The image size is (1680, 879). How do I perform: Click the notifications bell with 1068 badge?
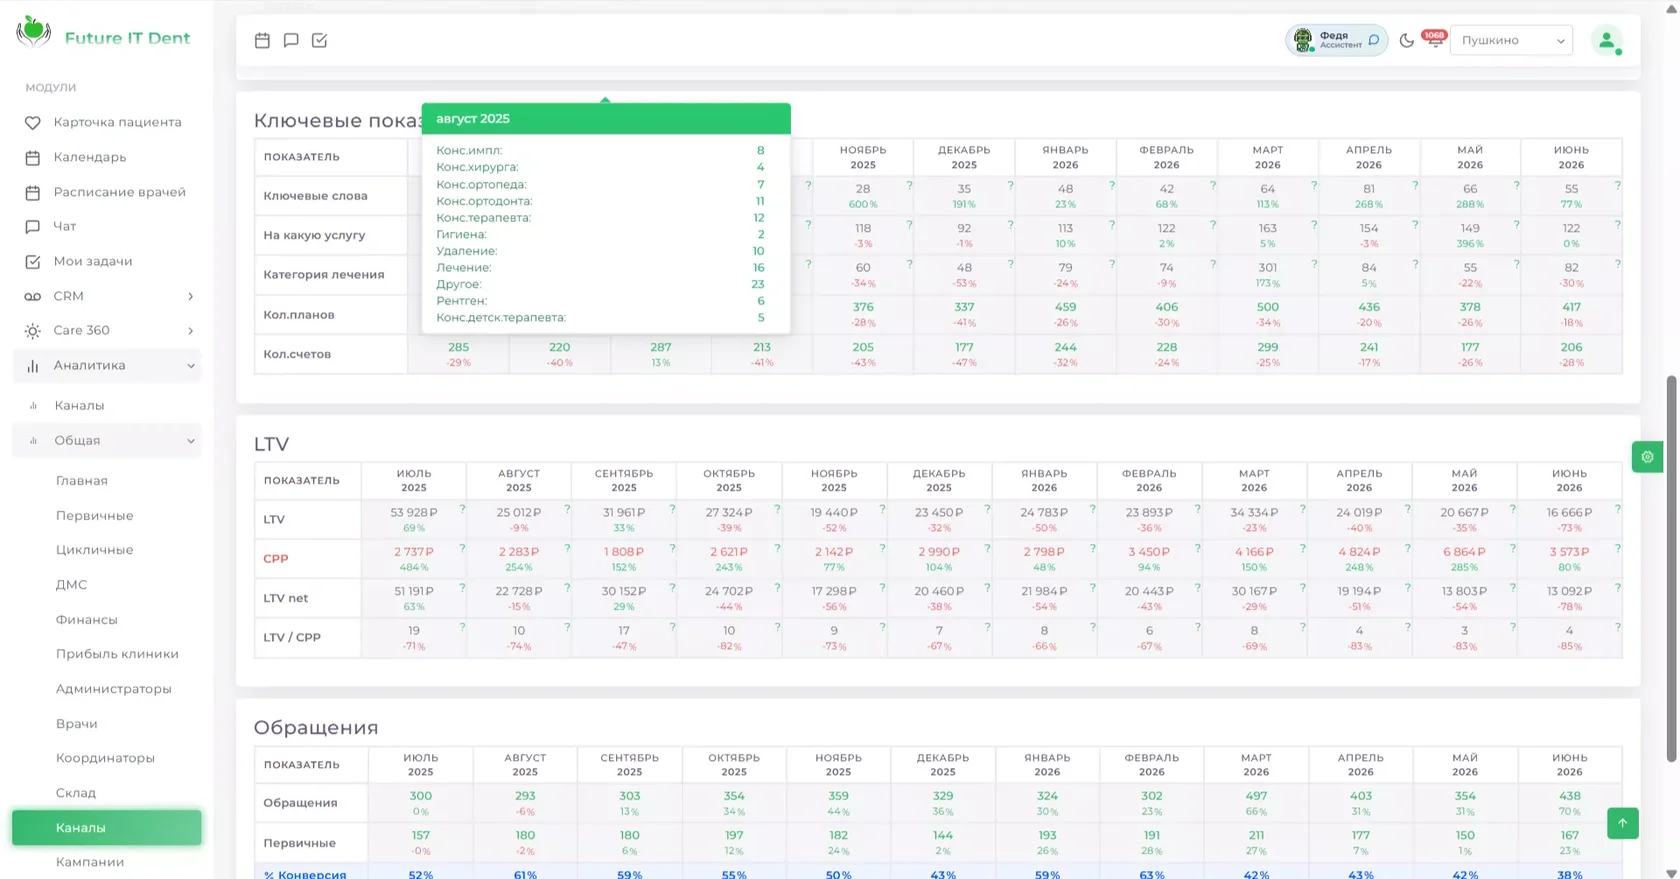[1435, 40]
